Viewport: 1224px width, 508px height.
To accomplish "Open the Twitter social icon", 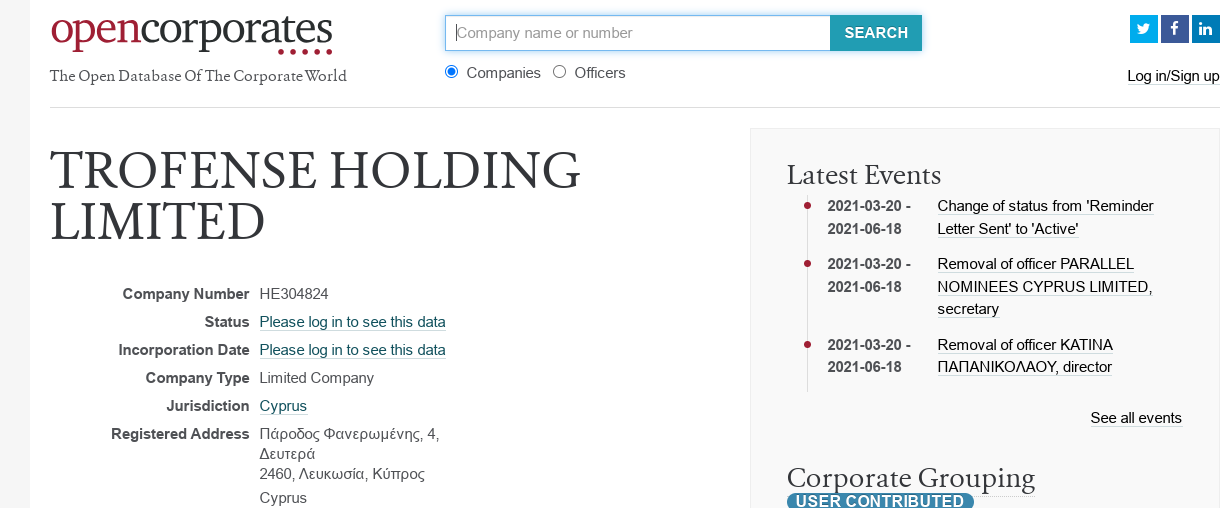I will (1144, 29).
